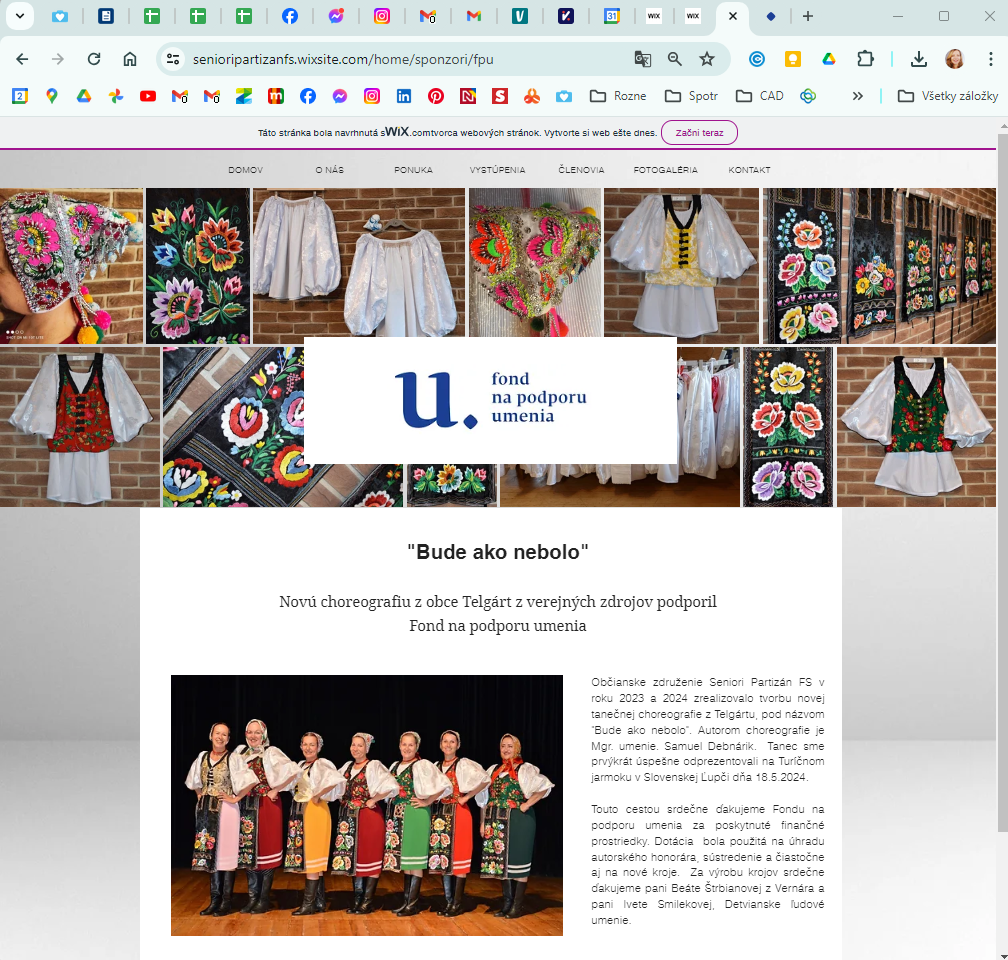Open the browser extensions puzzle icon
This screenshot has width=1008, height=960.
point(865,59)
